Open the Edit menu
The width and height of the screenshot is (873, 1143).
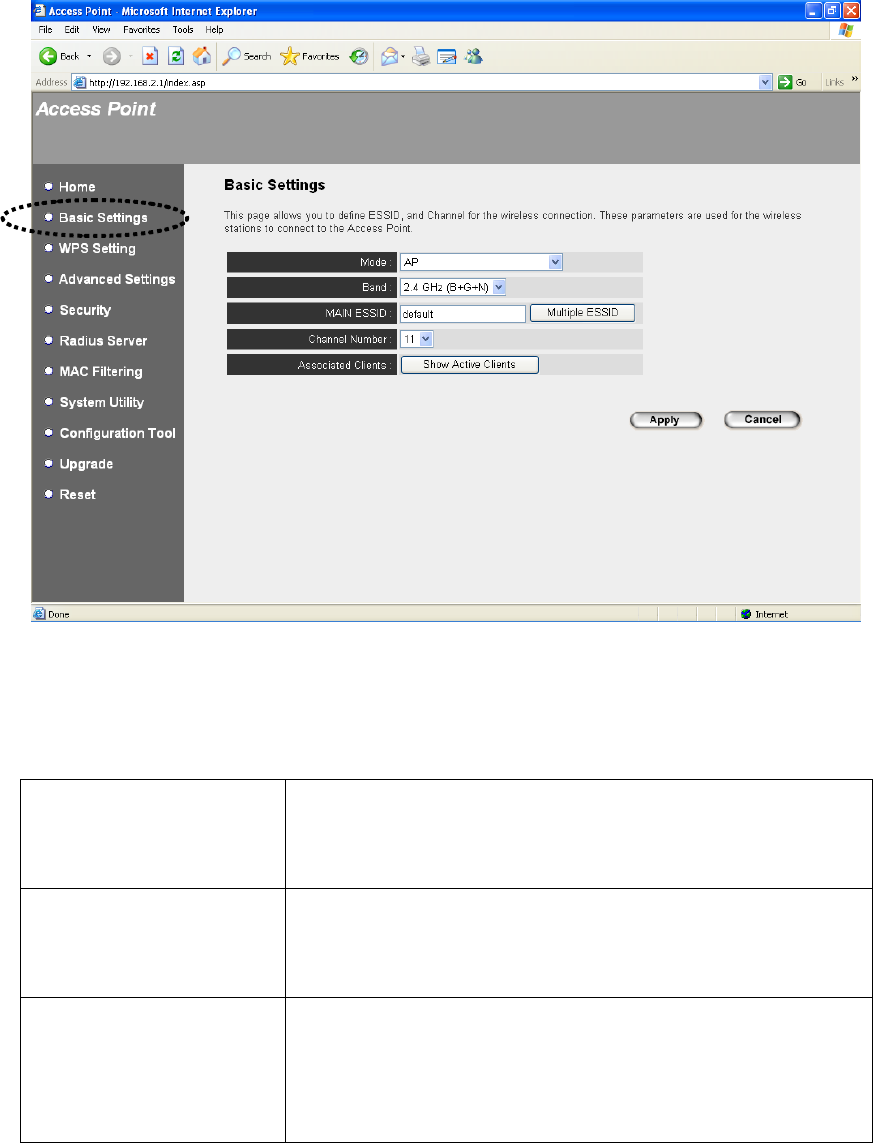point(72,30)
